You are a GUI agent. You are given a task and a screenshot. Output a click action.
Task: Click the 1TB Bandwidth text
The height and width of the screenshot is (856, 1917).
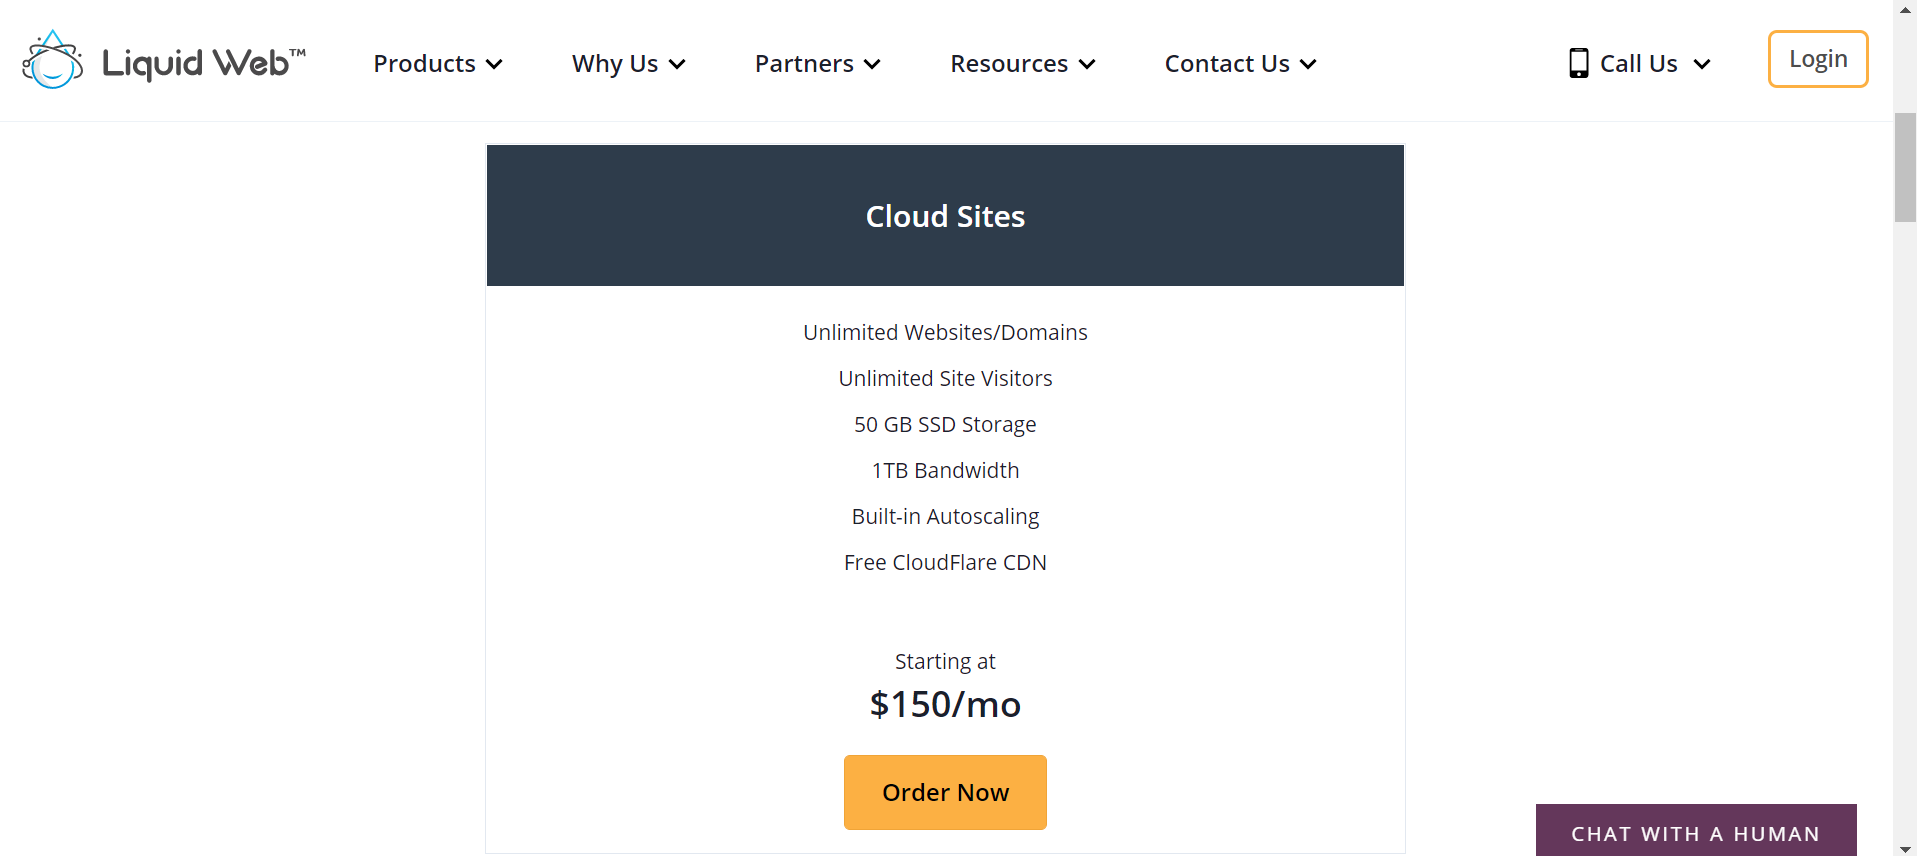pos(945,470)
